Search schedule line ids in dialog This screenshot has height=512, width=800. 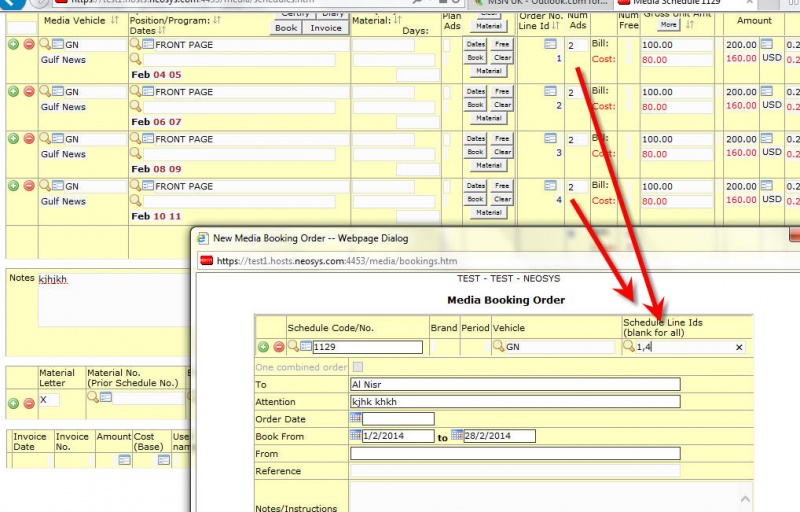tap(629, 346)
